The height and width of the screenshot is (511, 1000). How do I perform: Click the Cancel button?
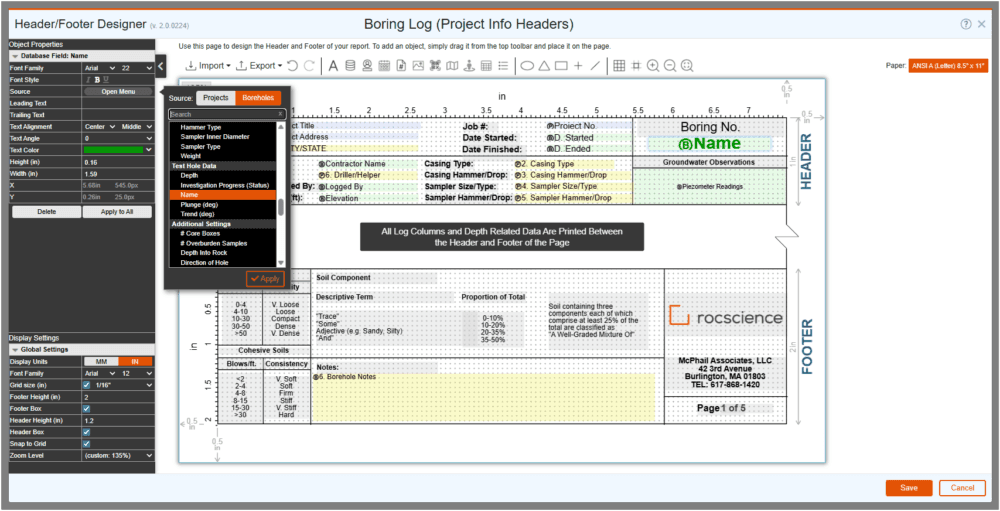click(x=962, y=488)
